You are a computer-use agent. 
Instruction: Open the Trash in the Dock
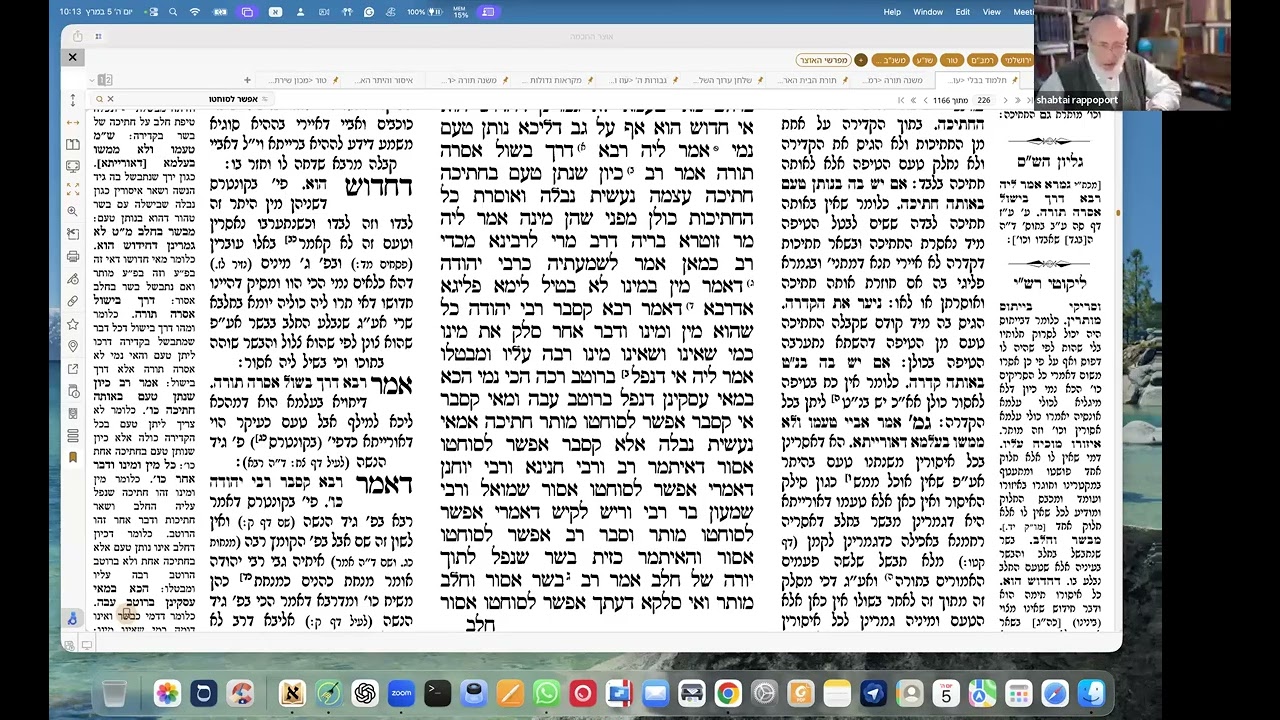(115, 693)
